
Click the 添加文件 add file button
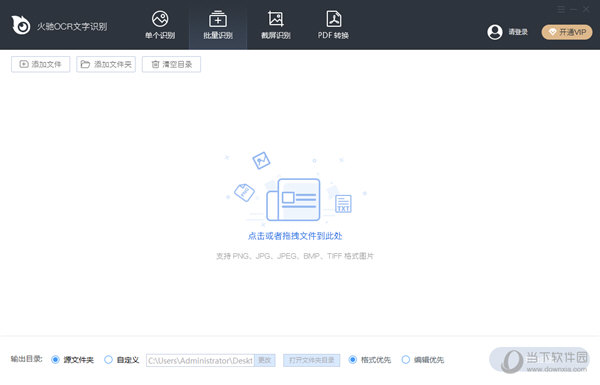(x=41, y=64)
